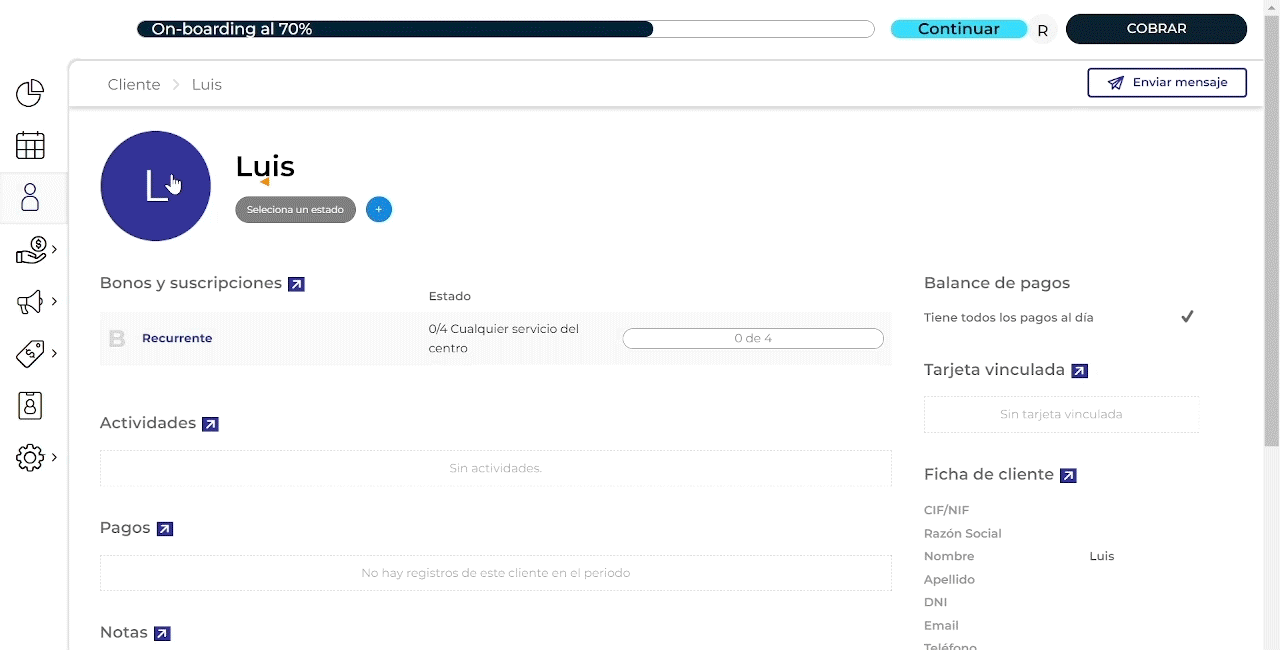Click the 0 de 4 progress bar
The width and height of the screenshot is (1280, 650).
(753, 338)
